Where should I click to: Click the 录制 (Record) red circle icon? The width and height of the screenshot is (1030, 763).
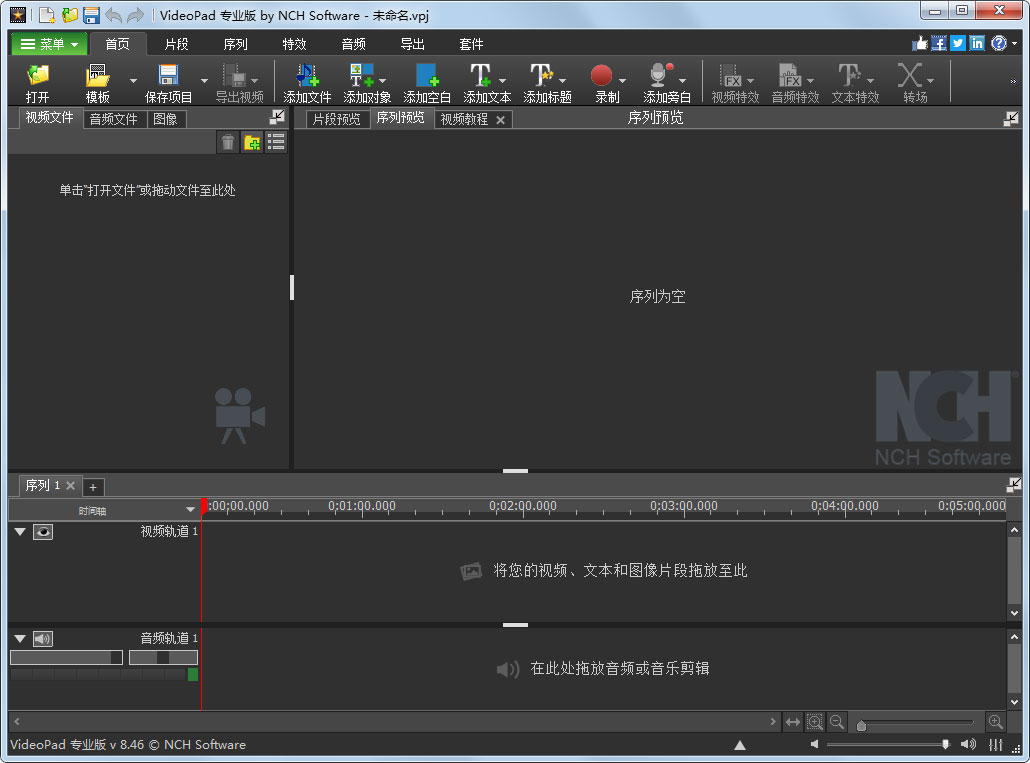(601, 76)
